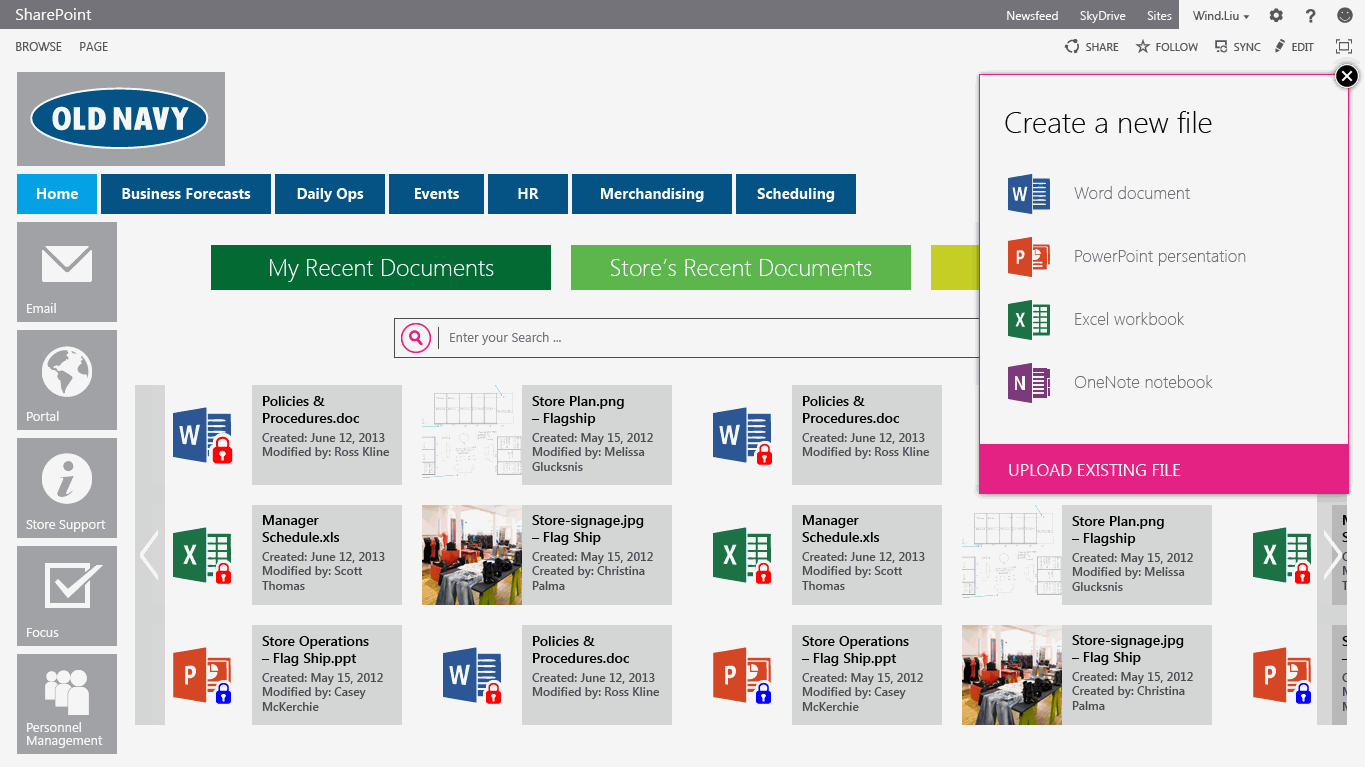The width and height of the screenshot is (1365, 767).
Task: Open the Word icon for Policies & Procedures.doc in the top-left card
Action: coord(203,435)
